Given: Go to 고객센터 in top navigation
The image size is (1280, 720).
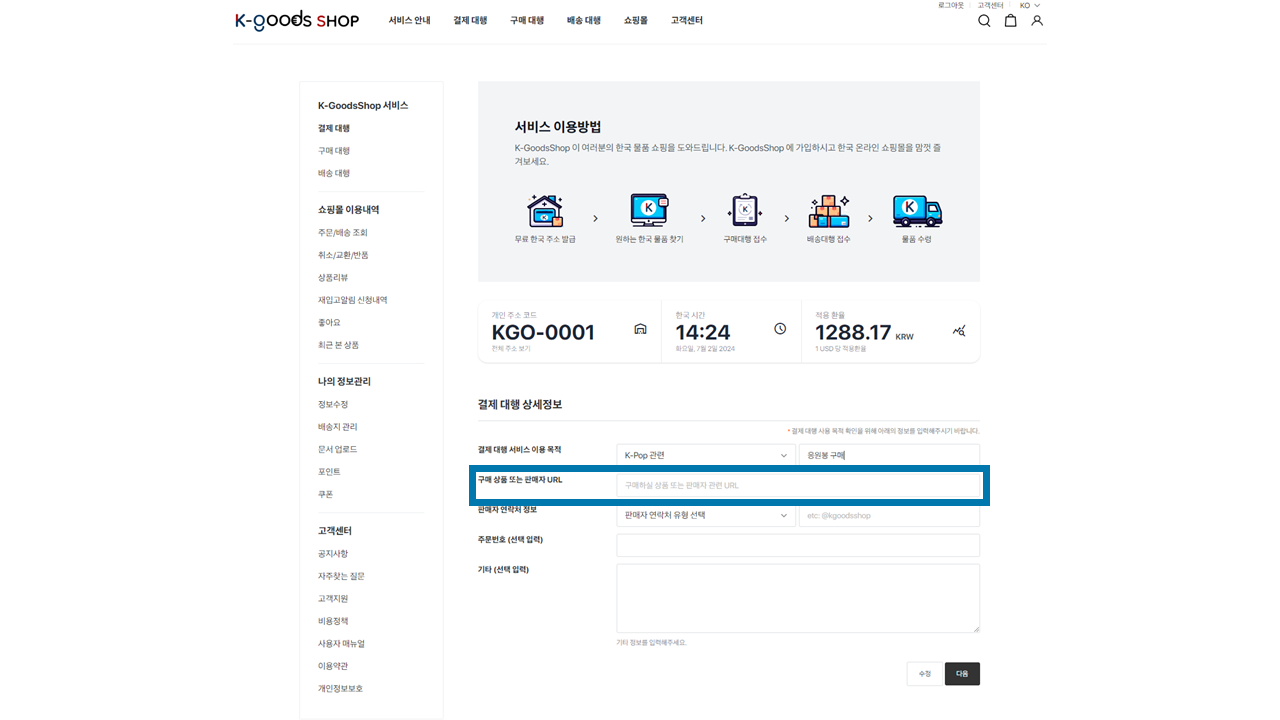Looking at the screenshot, I should (x=687, y=20).
